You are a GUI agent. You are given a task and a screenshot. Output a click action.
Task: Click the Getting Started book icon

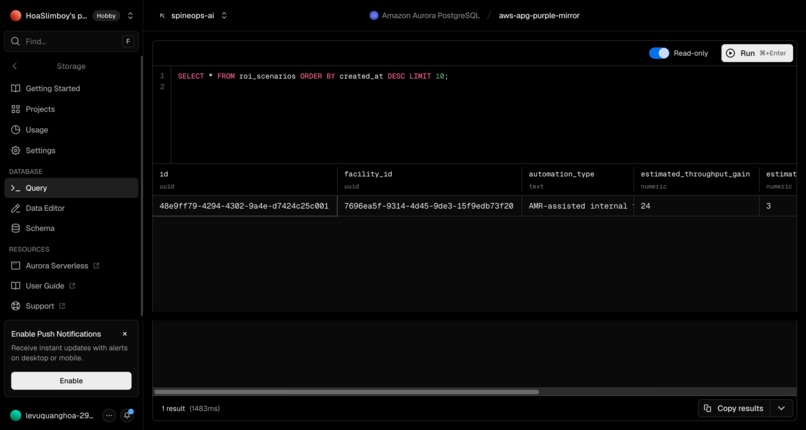tap(15, 88)
